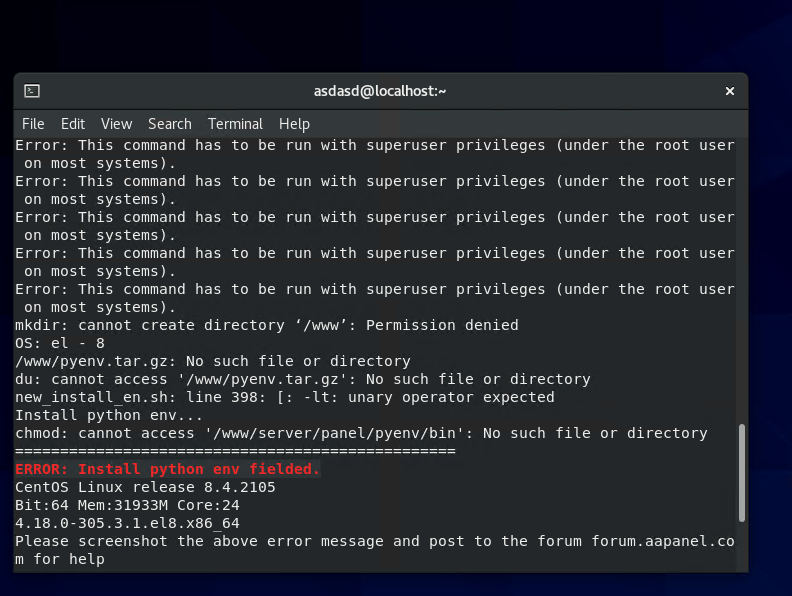Click the new_install_en.sh line 398 error text
The width and height of the screenshot is (792, 596).
tap(284, 397)
